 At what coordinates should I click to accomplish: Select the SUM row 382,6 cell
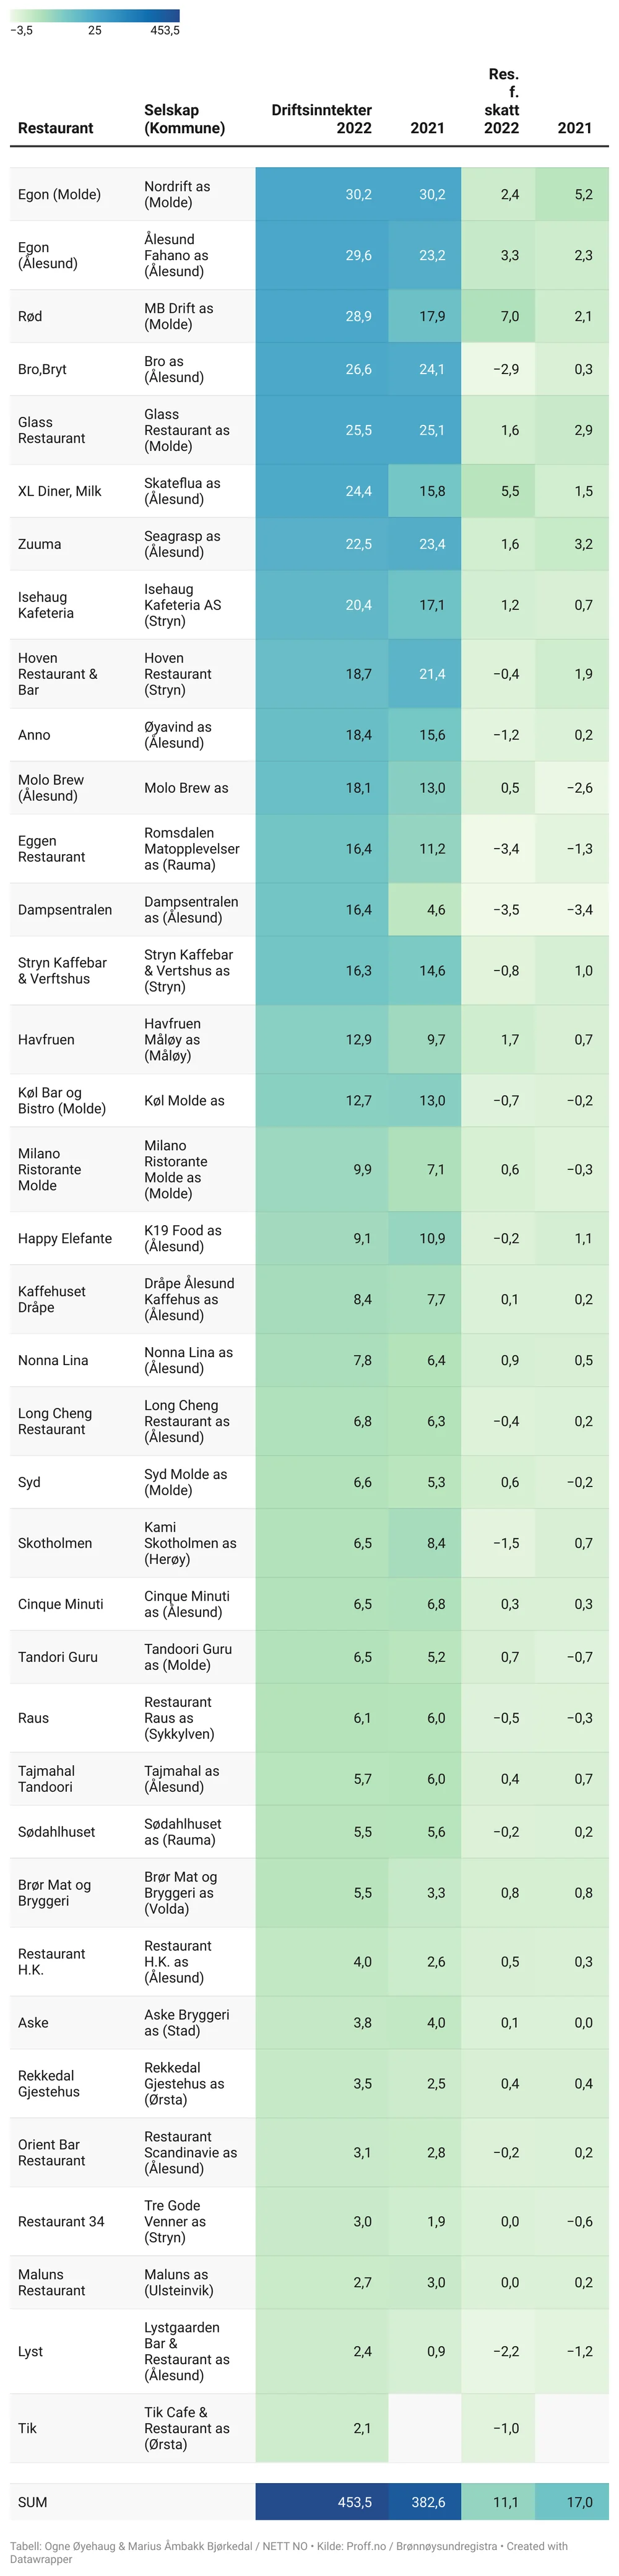428,2503
